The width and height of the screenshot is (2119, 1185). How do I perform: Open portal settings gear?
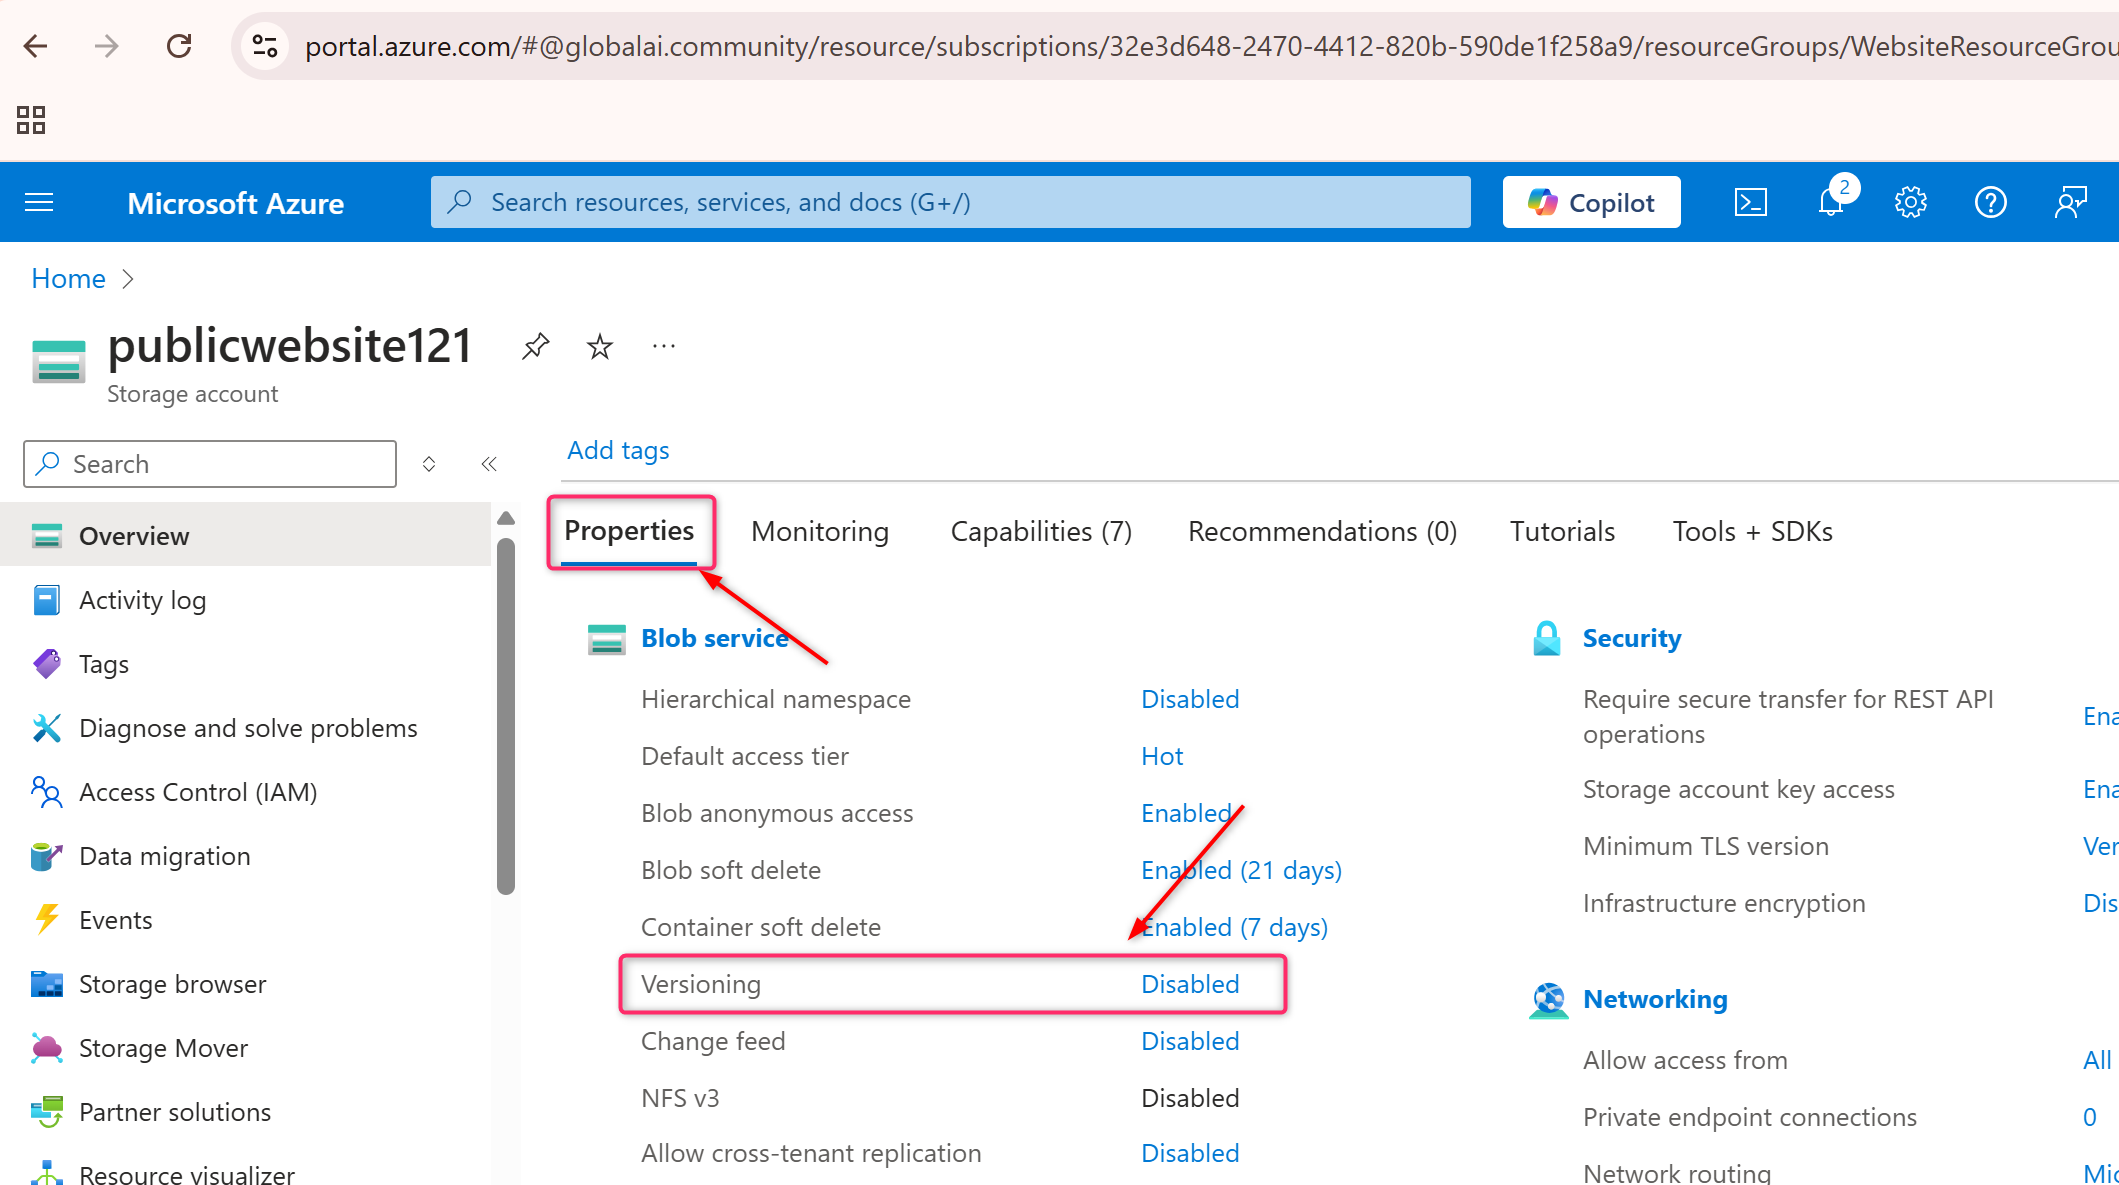coord(1911,203)
